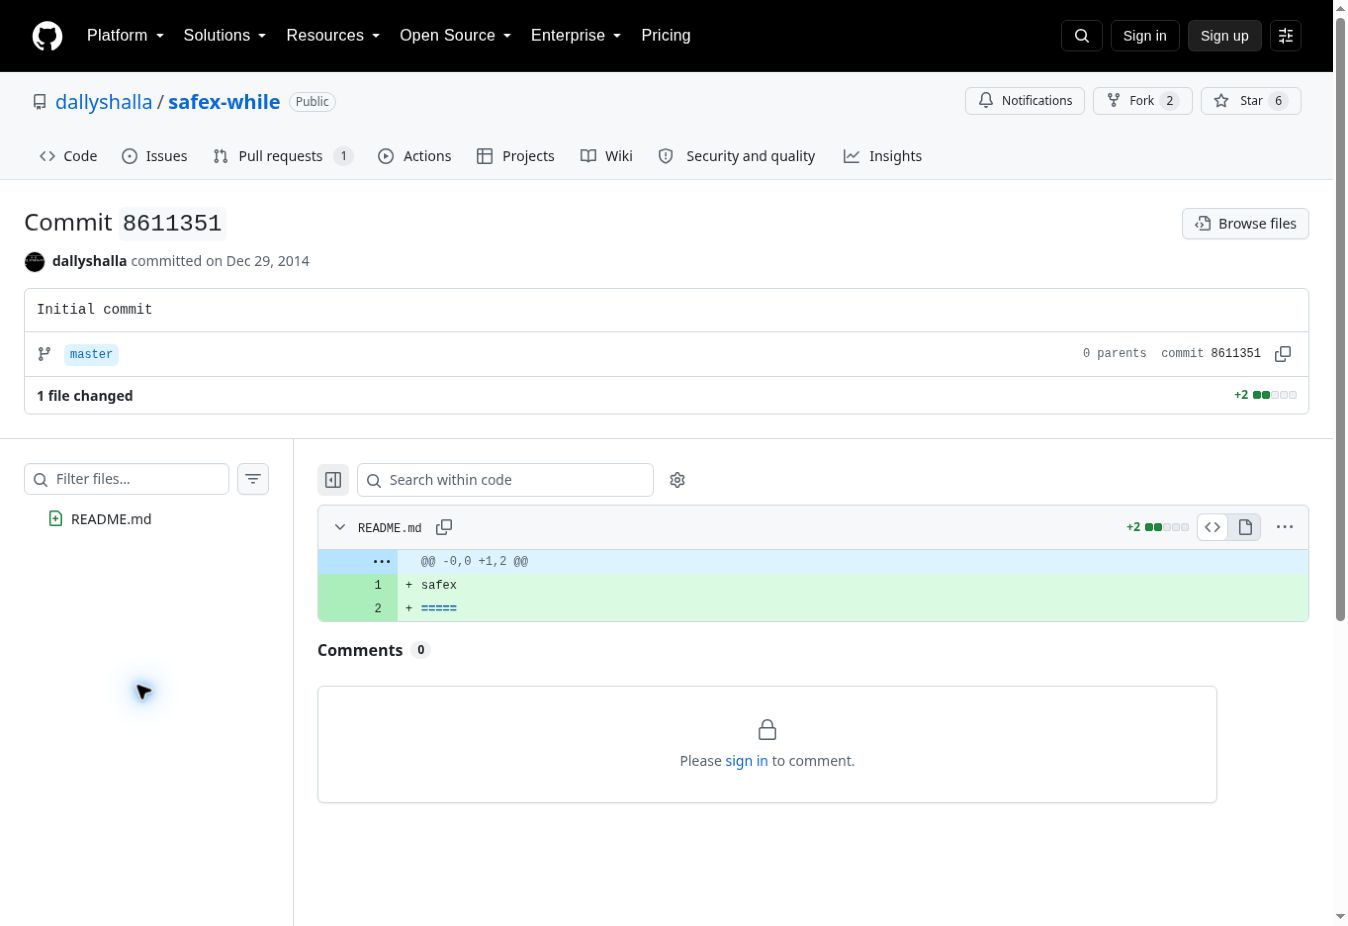Go to the Issues tab

pos(154,156)
